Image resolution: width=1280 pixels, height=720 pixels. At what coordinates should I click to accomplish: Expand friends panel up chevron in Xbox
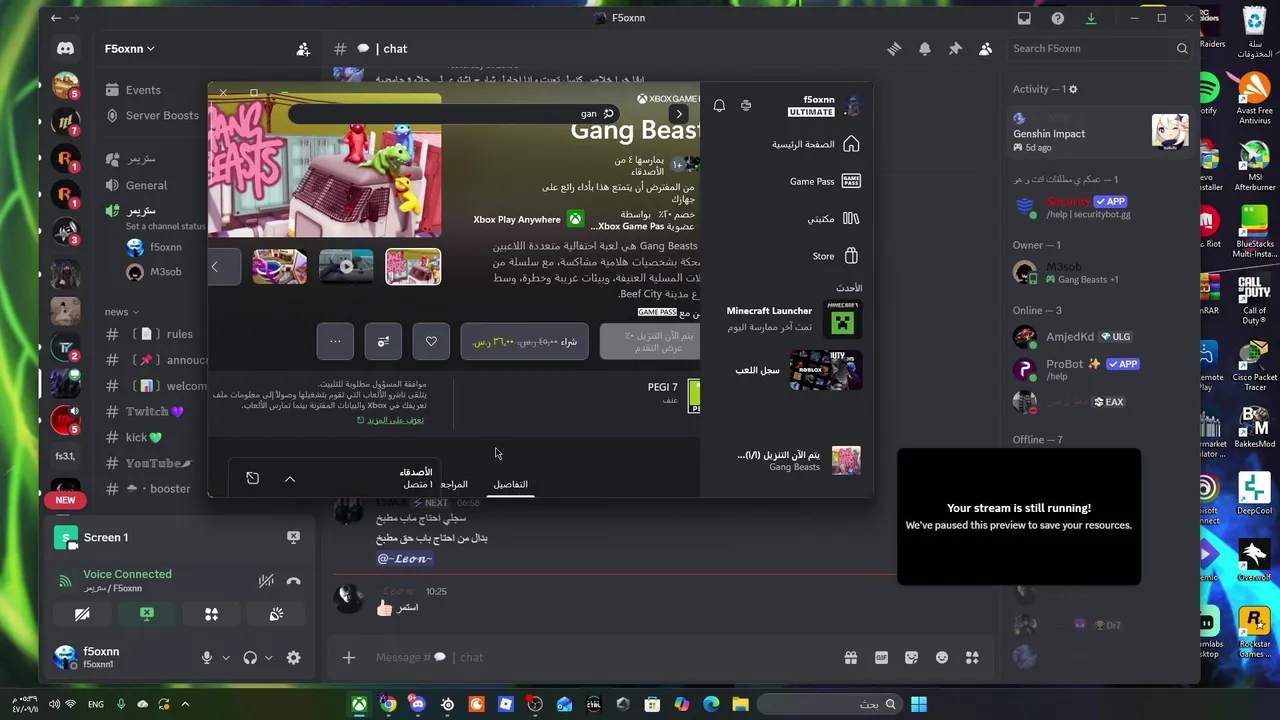(290, 479)
